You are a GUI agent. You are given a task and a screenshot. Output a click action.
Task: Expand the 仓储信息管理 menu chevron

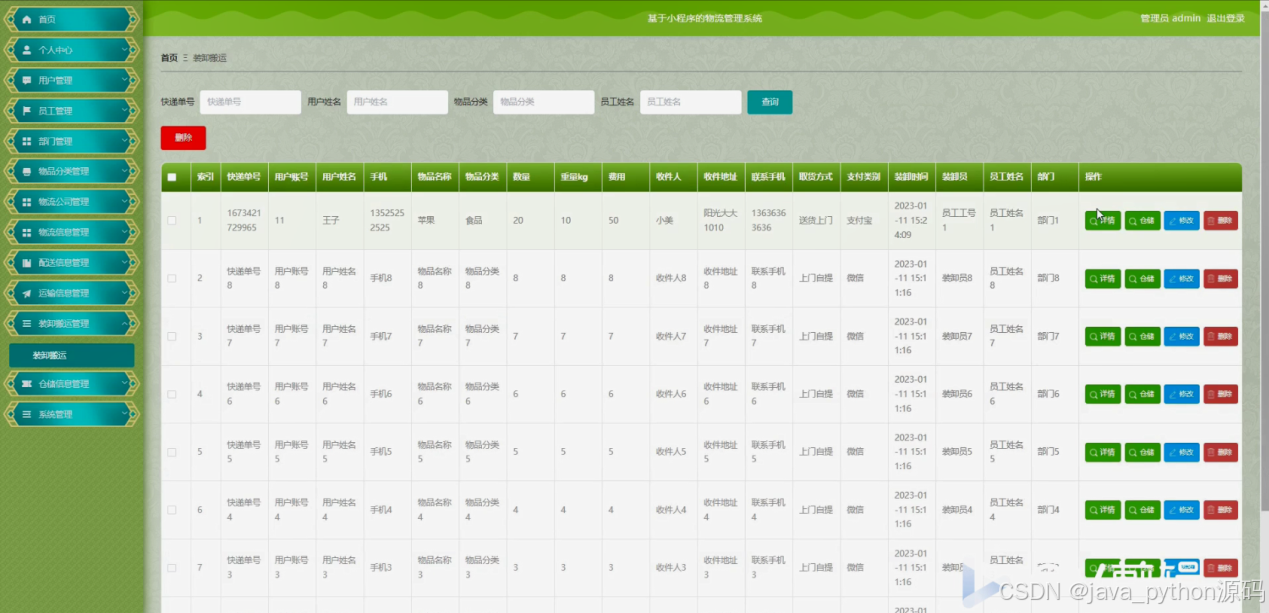[125, 384]
